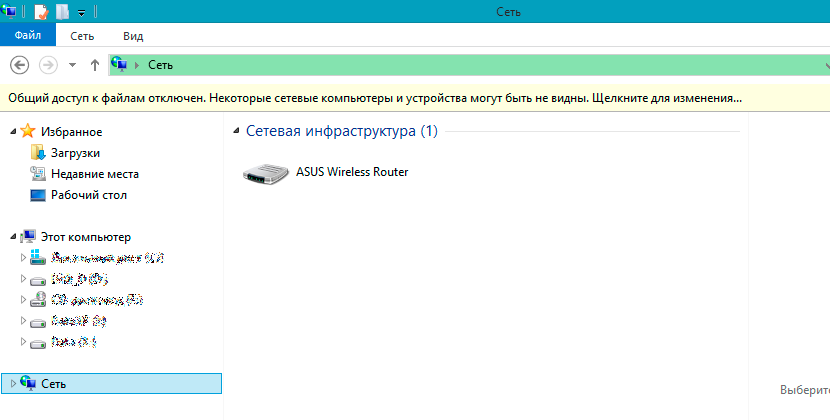Collapse the Этот компьютер tree node
Image resolution: width=830 pixels, height=420 pixels.
12,237
